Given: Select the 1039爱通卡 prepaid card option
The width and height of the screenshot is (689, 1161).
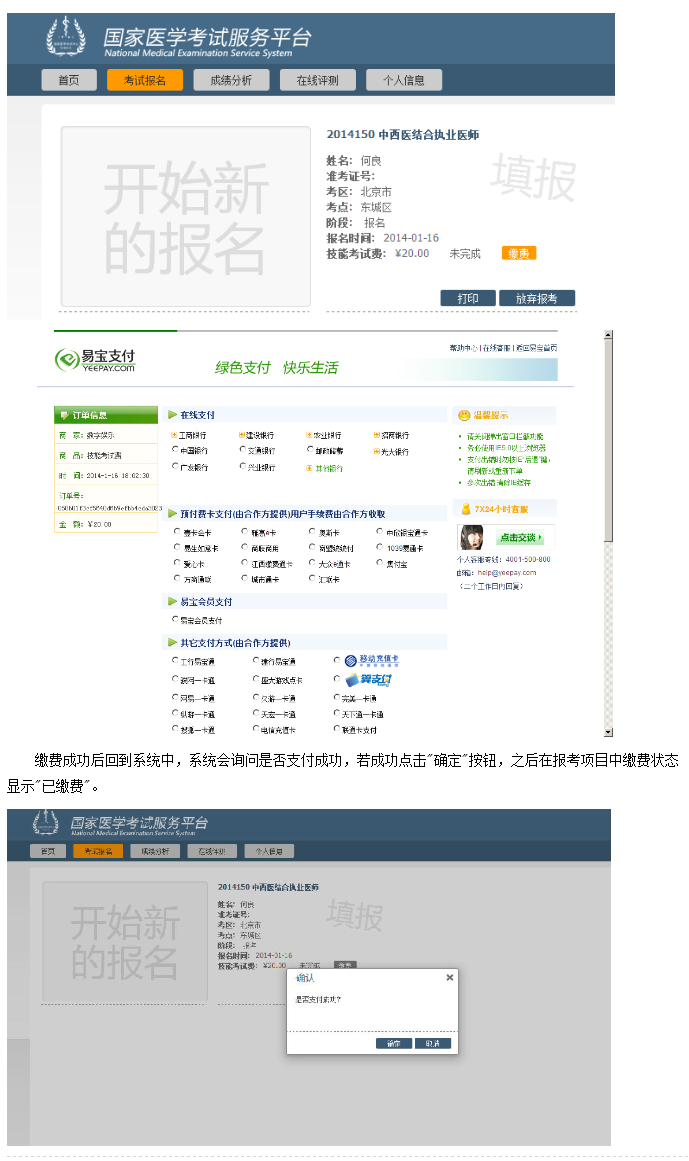Looking at the screenshot, I should [380, 547].
